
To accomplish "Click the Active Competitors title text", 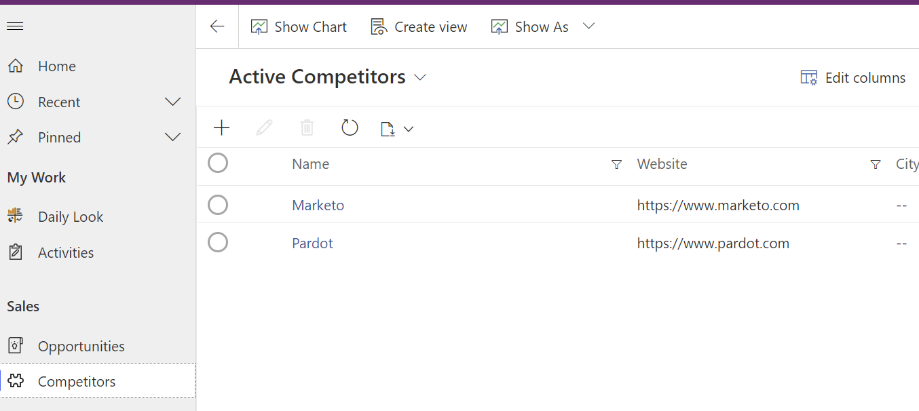I will pos(317,77).
